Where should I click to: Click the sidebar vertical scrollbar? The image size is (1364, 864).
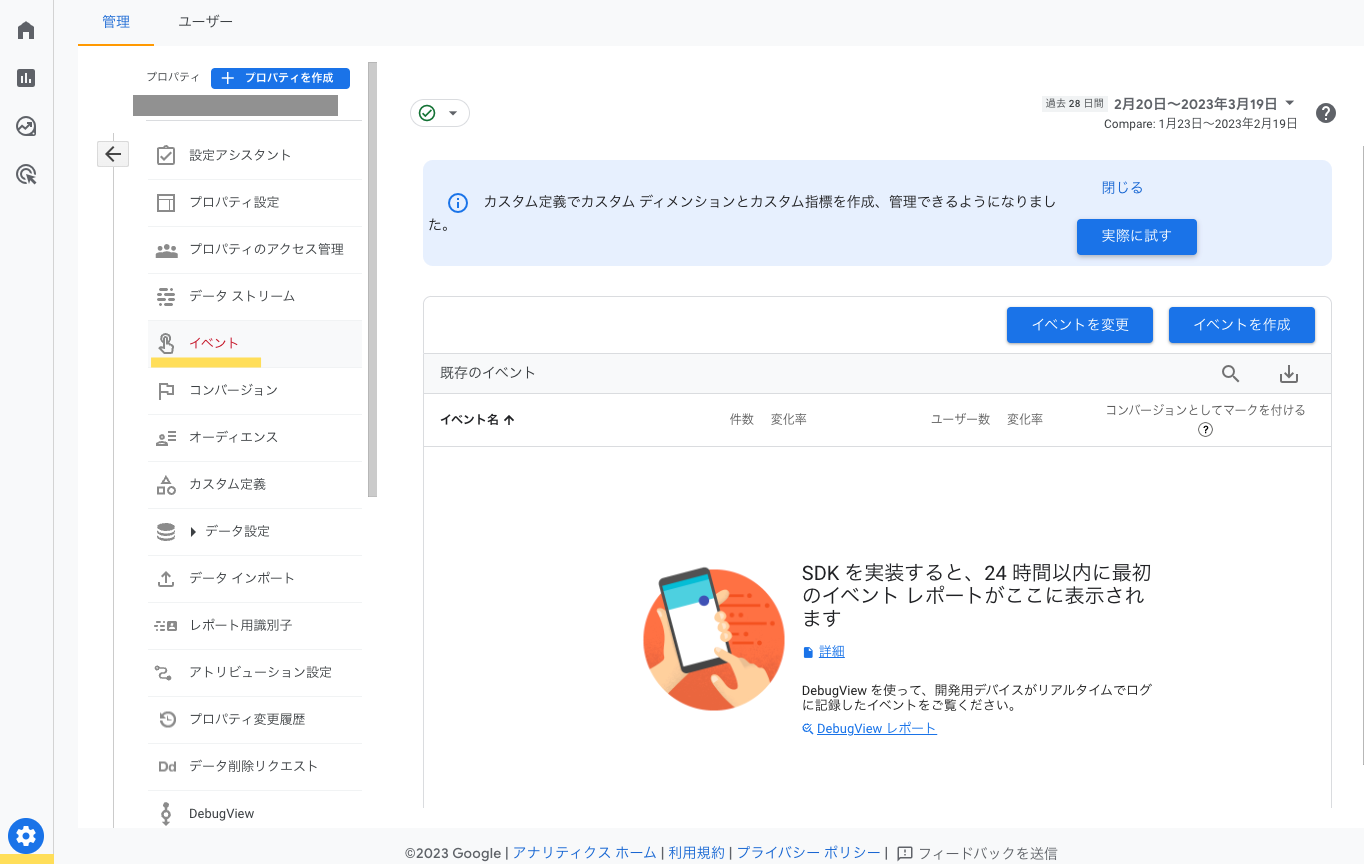pyautogui.click(x=373, y=280)
